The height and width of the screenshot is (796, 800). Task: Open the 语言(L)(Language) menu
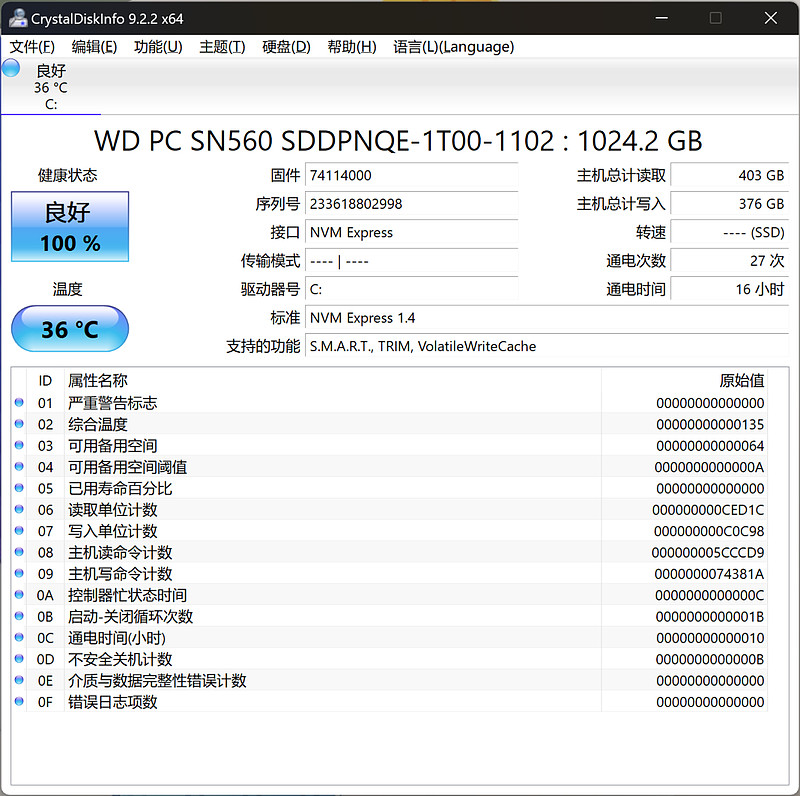pos(454,47)
